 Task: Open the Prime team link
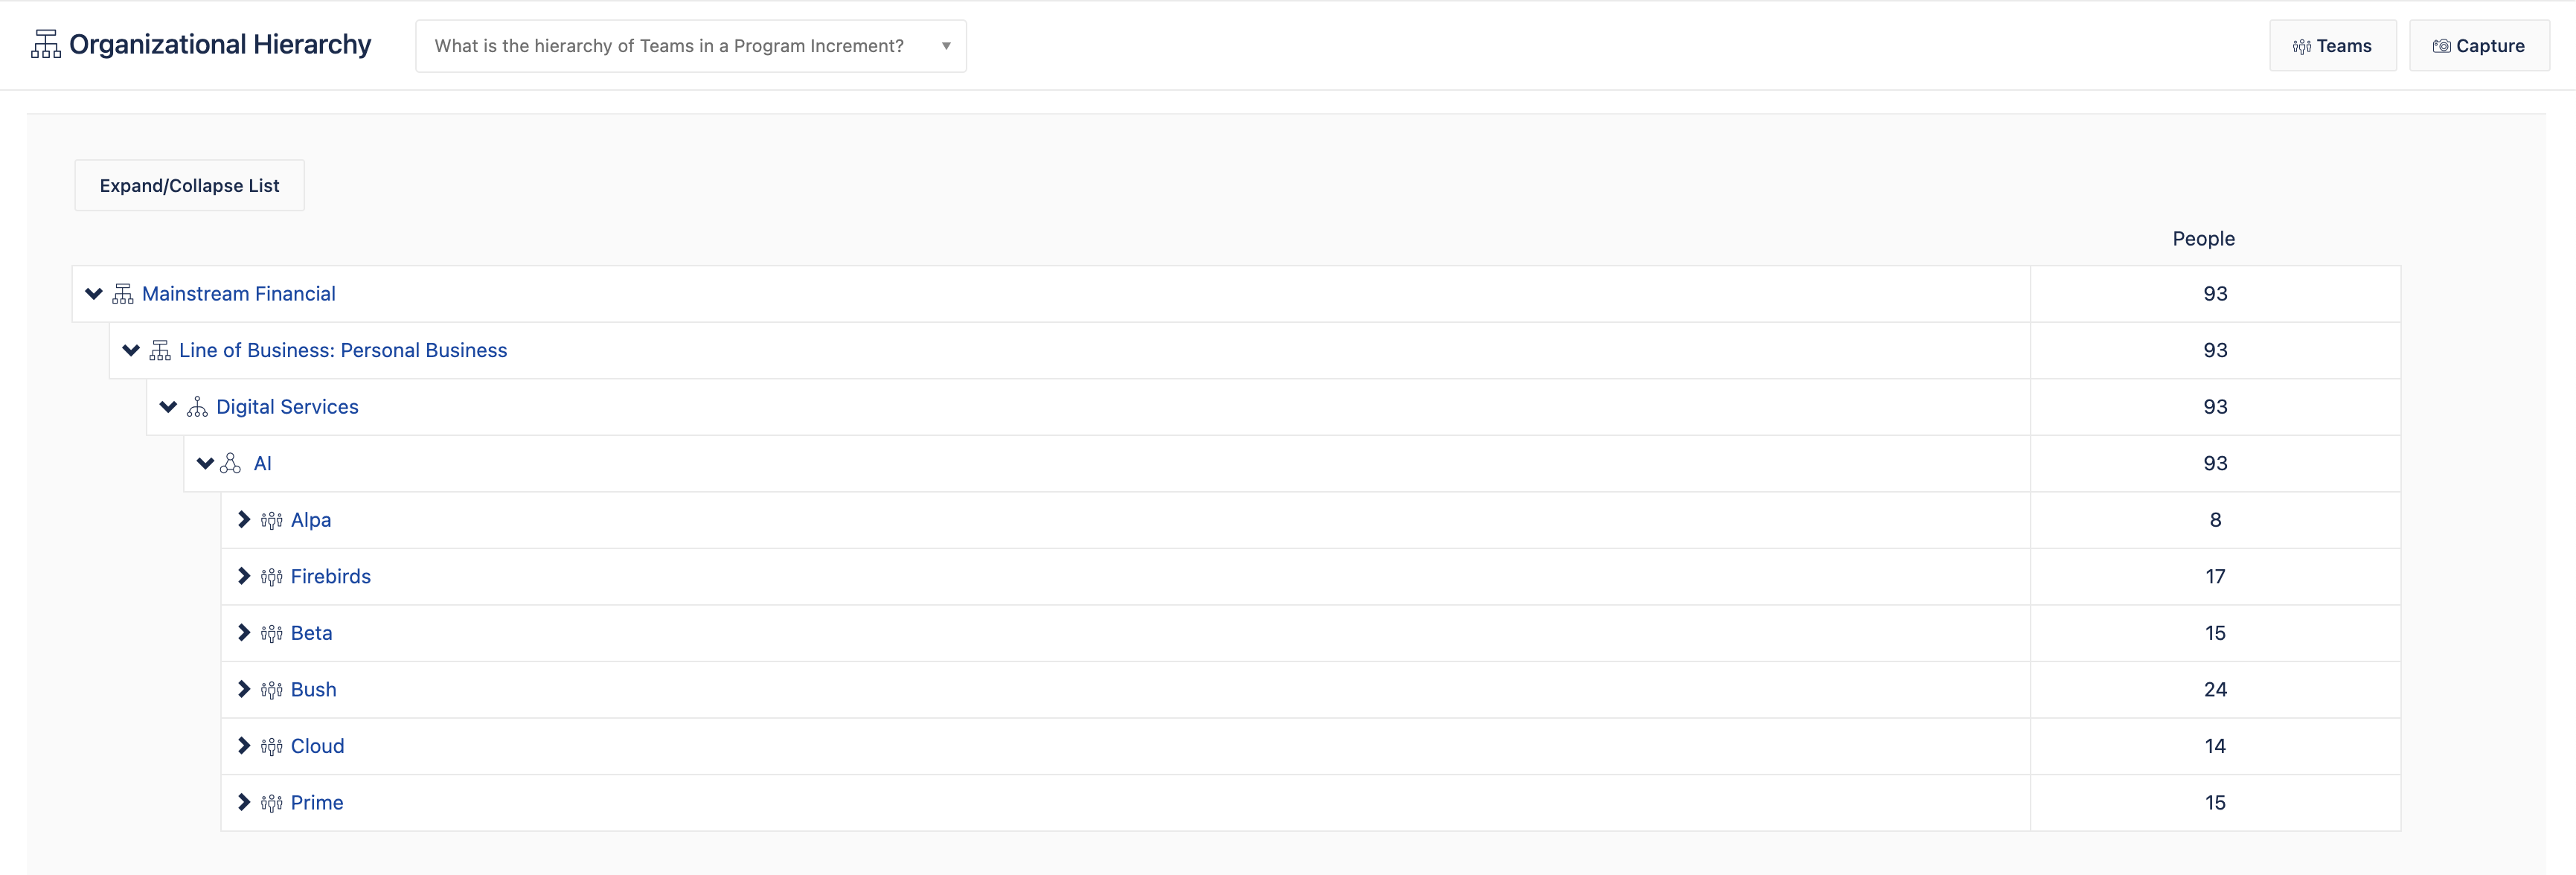point(317,803)
